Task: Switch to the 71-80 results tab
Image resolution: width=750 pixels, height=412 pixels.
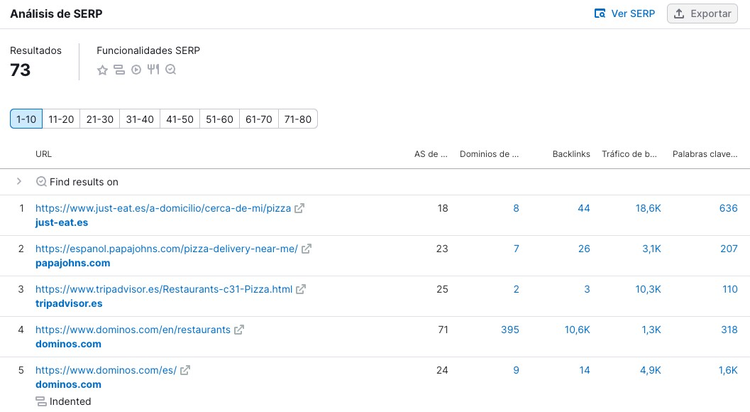Action: [x=298, y=119]
